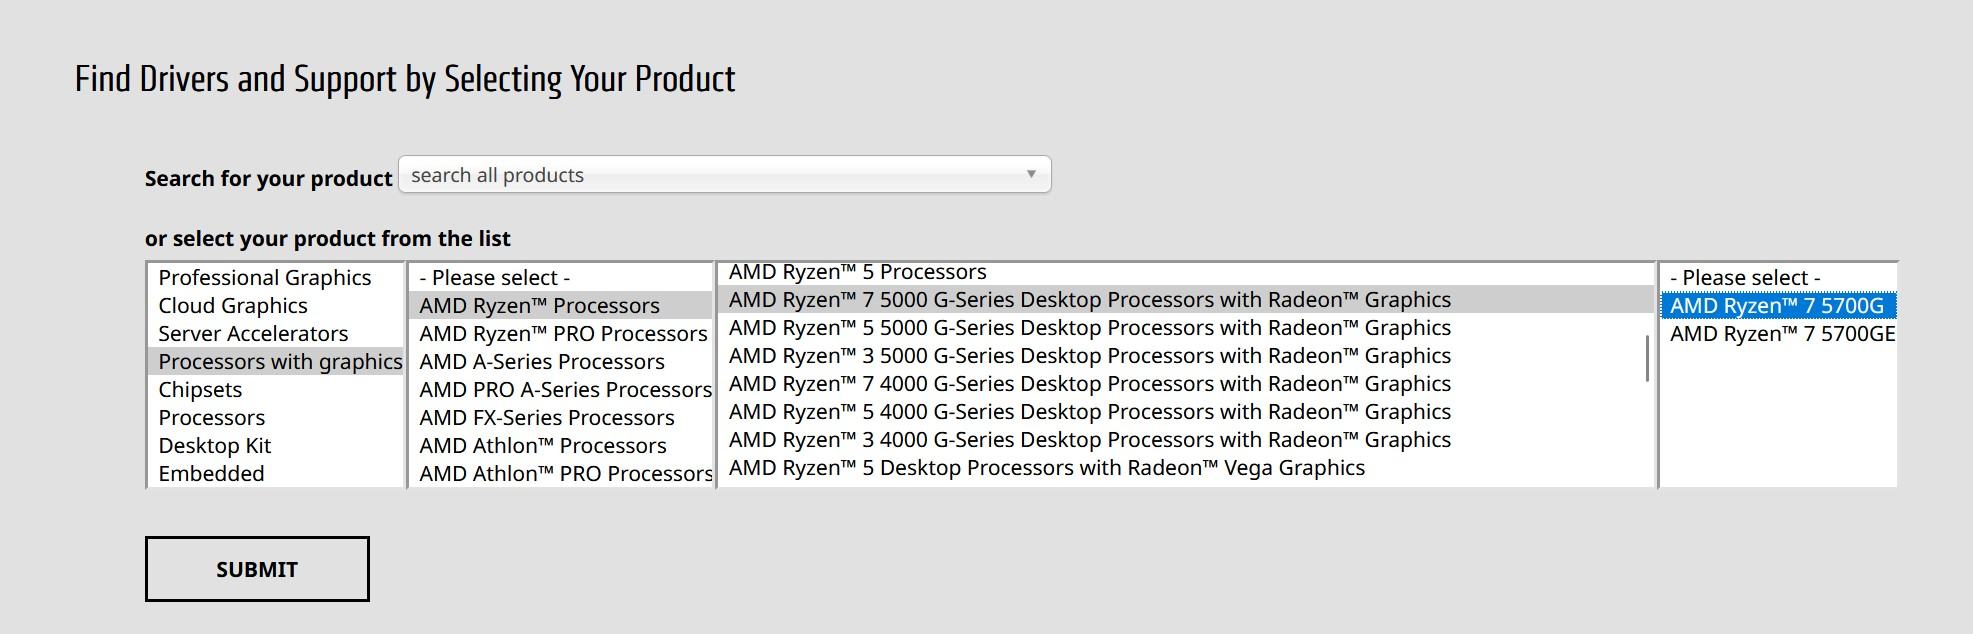
Task: Select Server Accelerators category
Action: pos(253,334)
